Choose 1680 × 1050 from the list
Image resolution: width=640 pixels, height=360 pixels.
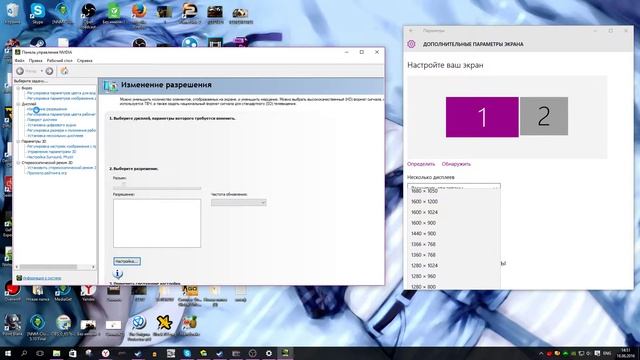click(x=454, y=191)
